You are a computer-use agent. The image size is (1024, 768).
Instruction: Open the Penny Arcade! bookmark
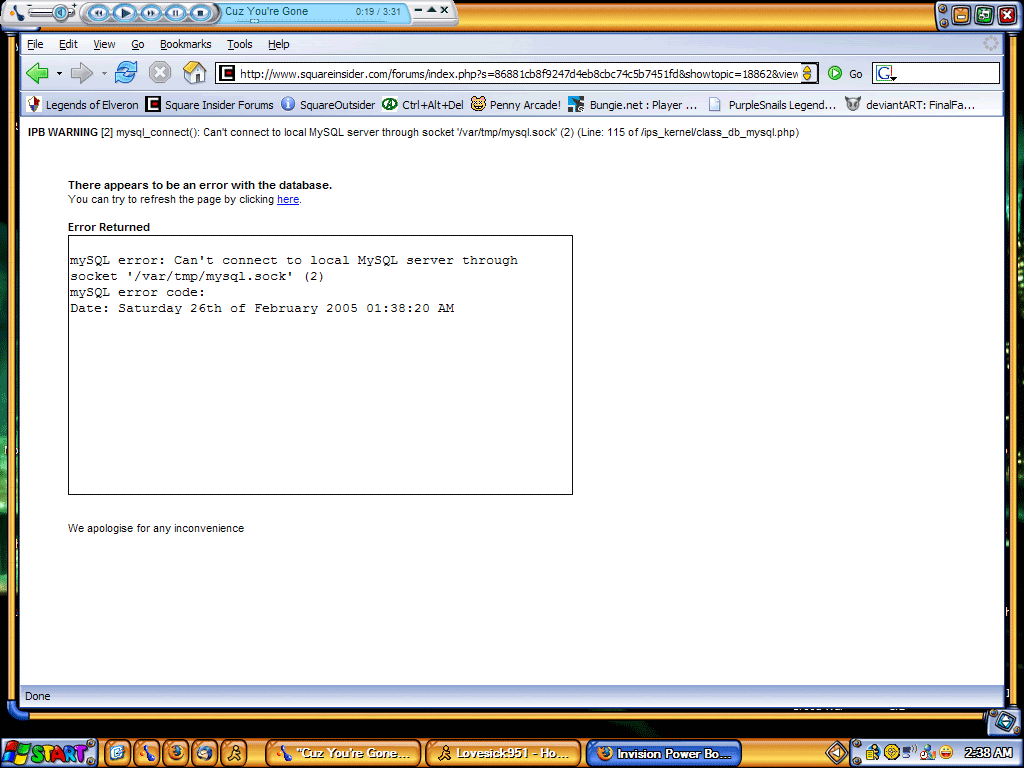click(x=516, y=104)
